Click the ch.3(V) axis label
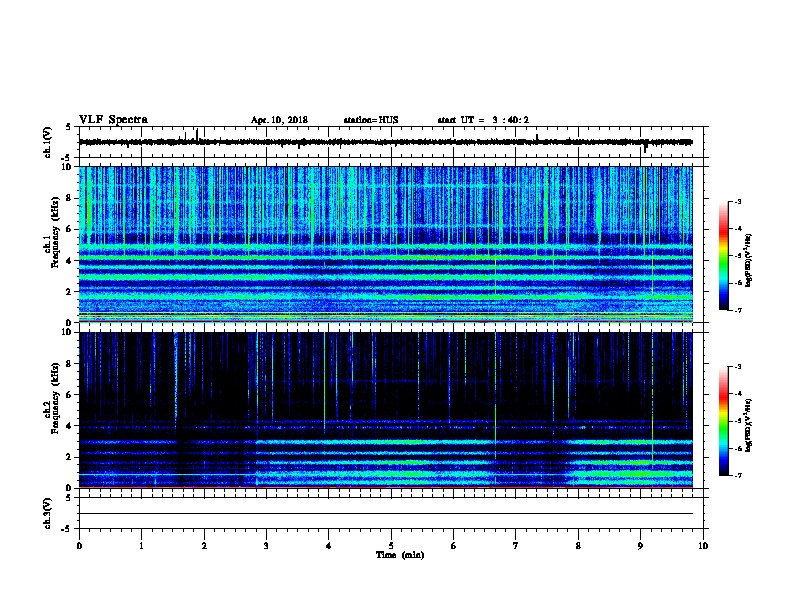 point(47,514)
